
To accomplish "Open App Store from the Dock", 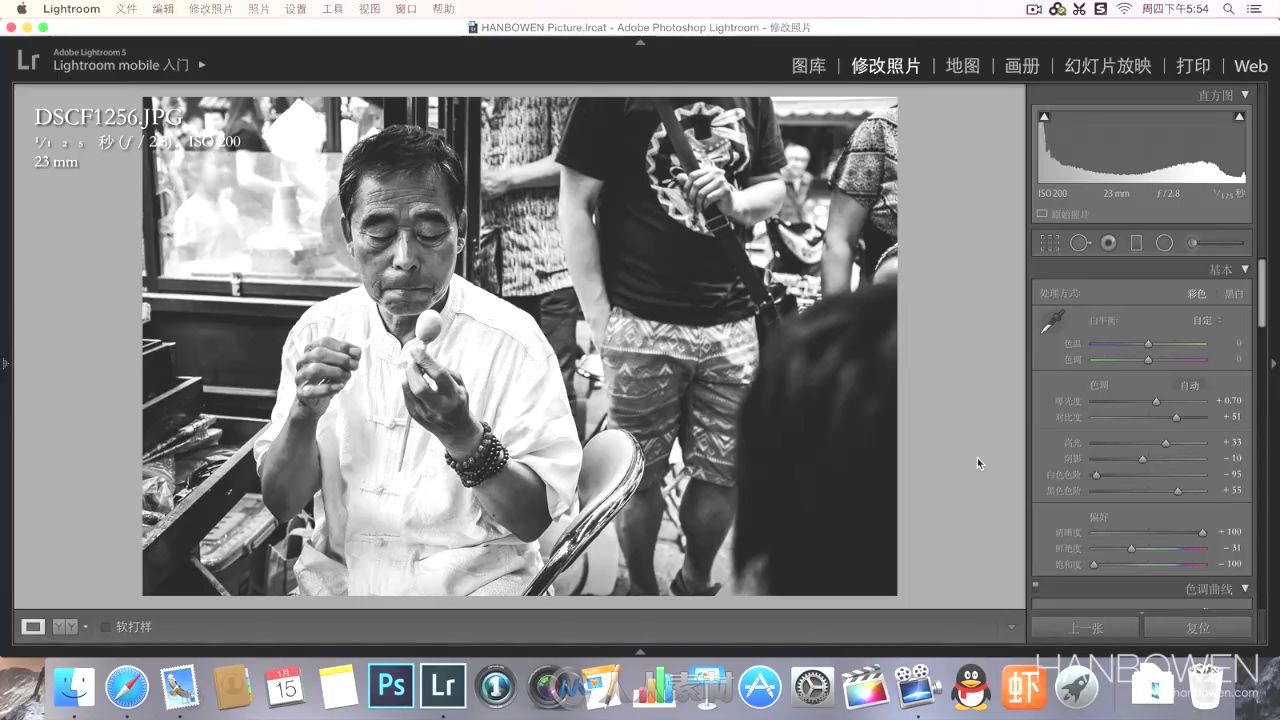I will pyautogui.click(x=760, y=687).
